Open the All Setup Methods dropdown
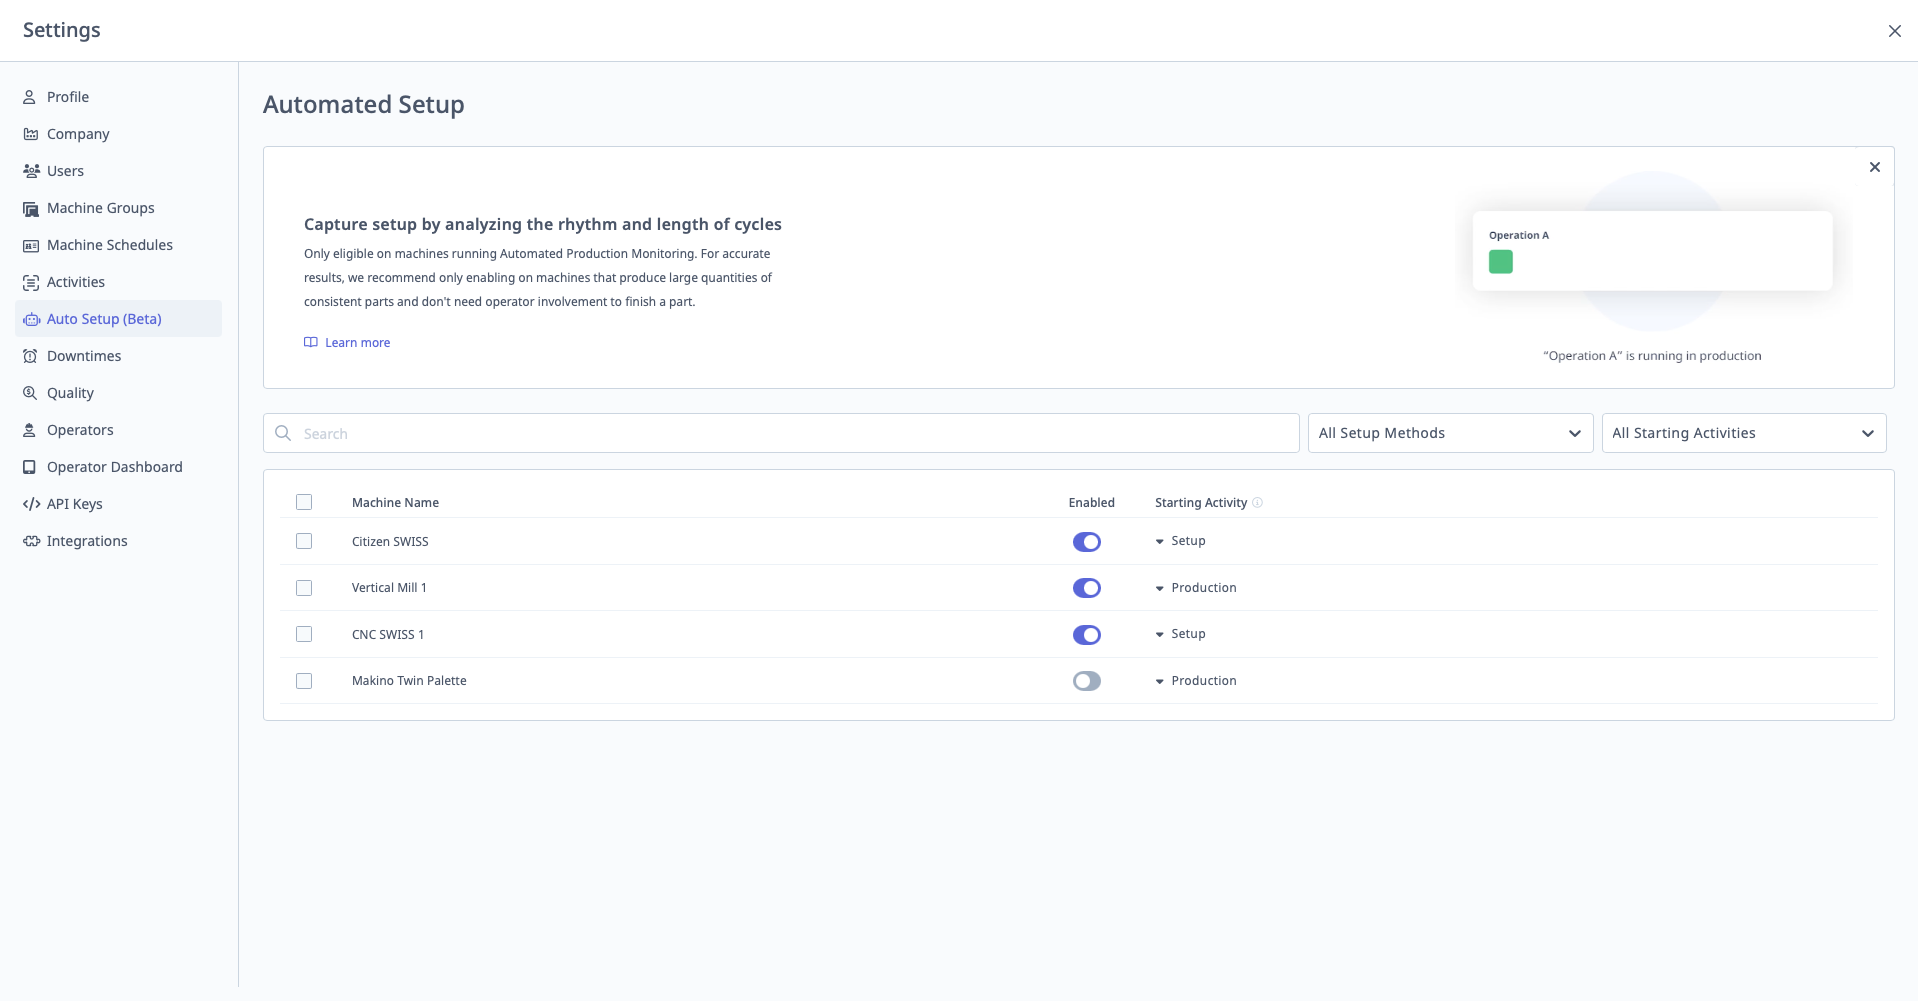 [1449, 433]
